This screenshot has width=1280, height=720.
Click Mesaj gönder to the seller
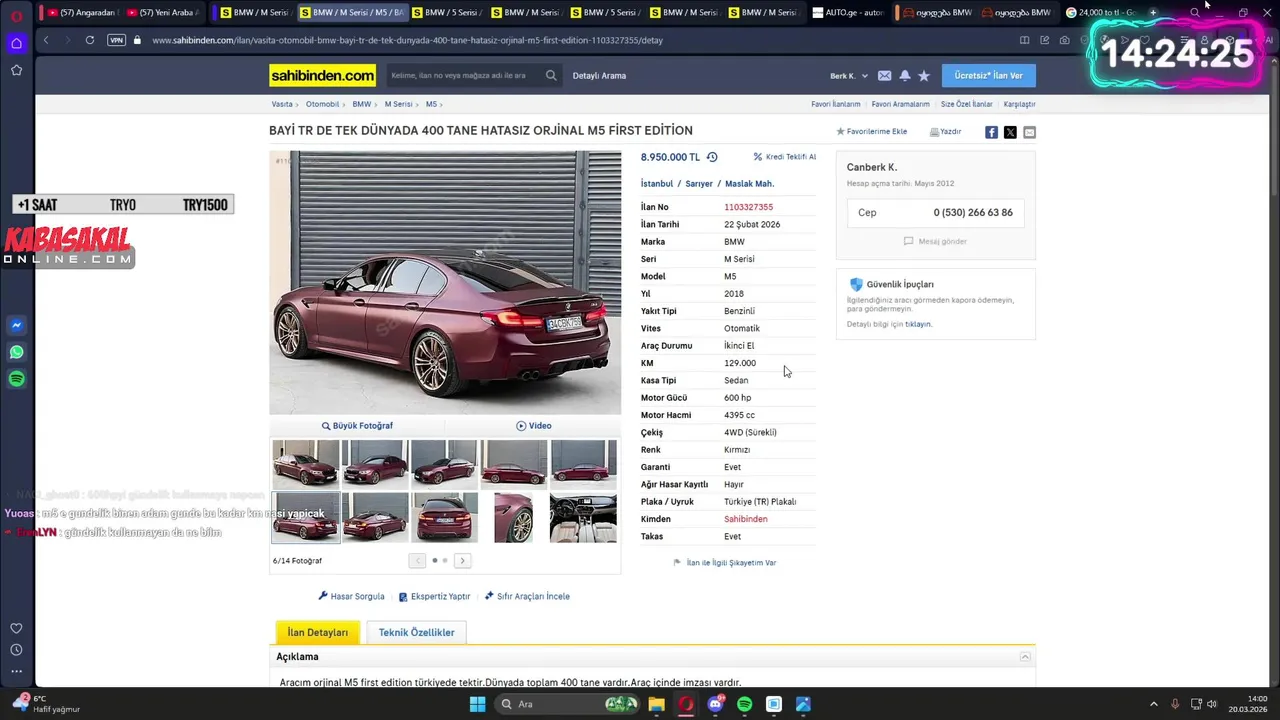[x=936, y=241]
